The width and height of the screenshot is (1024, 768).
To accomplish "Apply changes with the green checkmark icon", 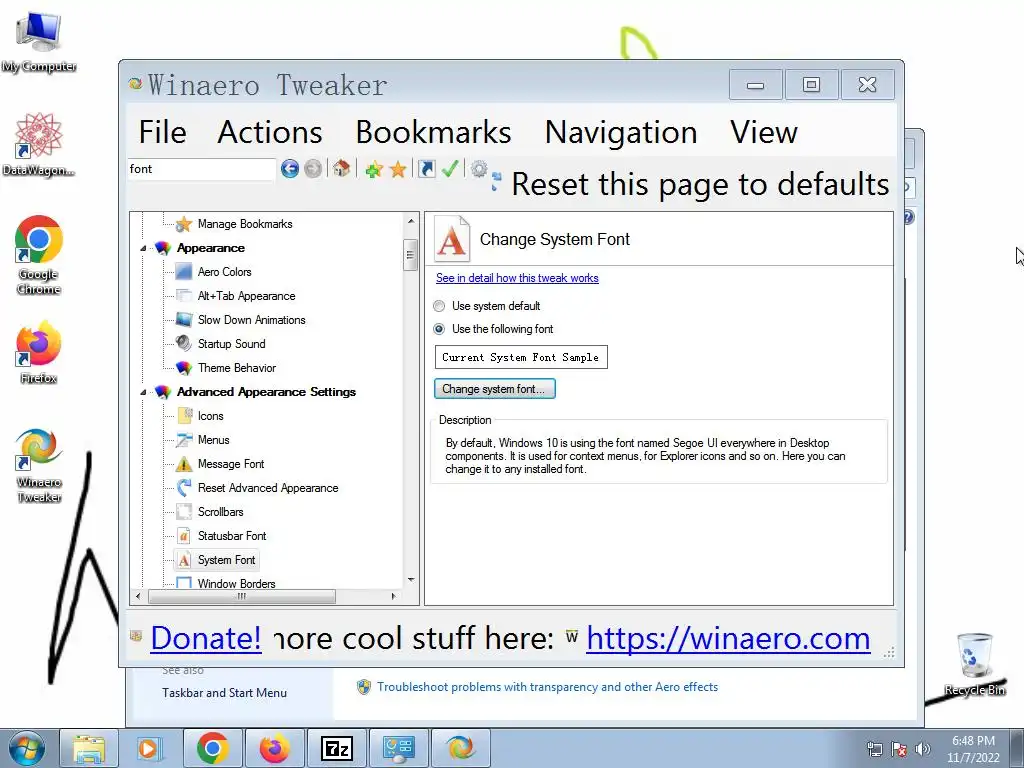I will [x=450, y=168].
